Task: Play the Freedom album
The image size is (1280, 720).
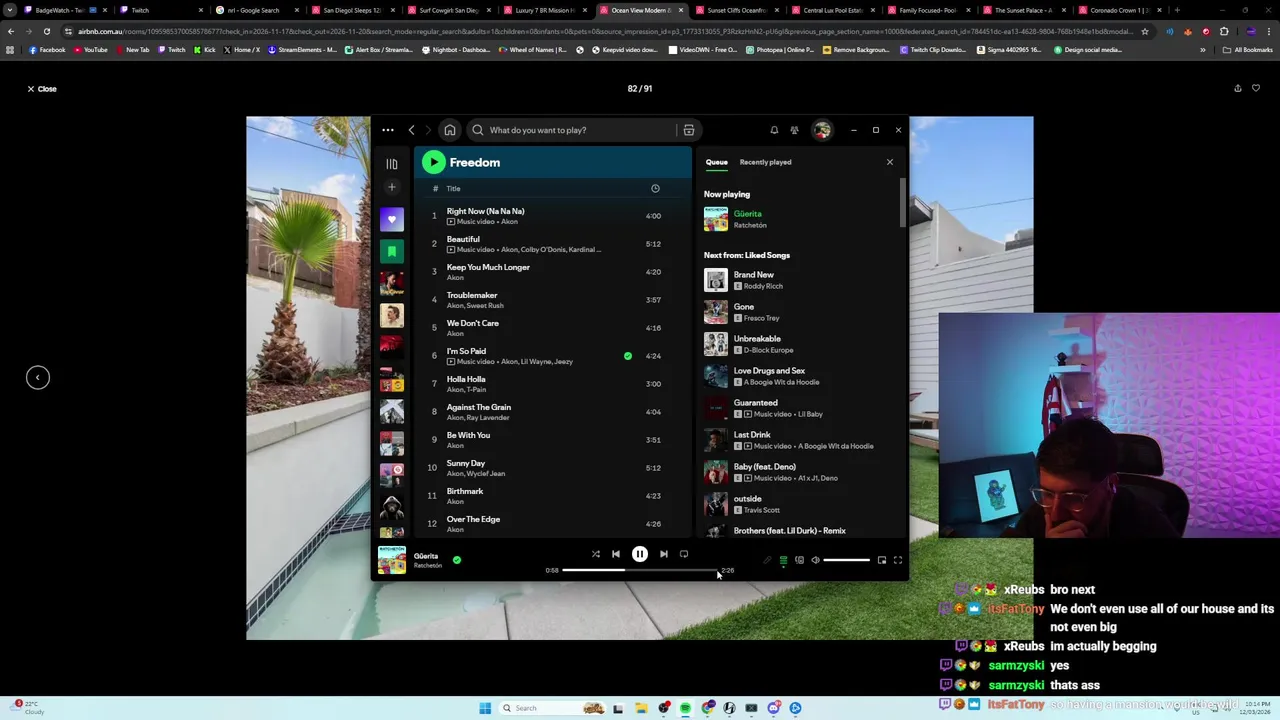Action: (433, 162)
